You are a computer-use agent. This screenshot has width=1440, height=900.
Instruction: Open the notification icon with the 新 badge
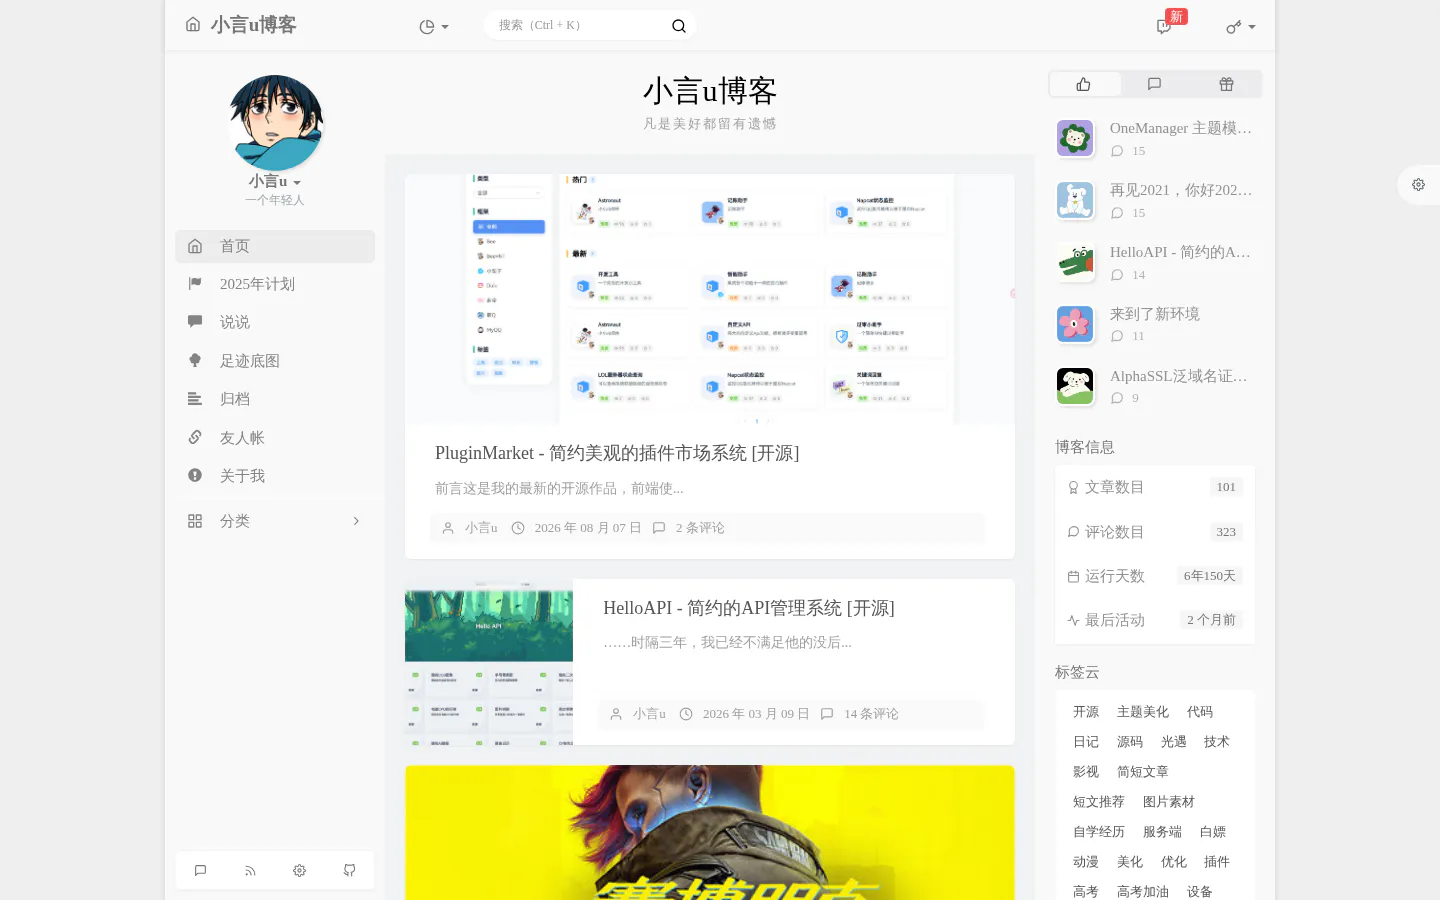1164,27
